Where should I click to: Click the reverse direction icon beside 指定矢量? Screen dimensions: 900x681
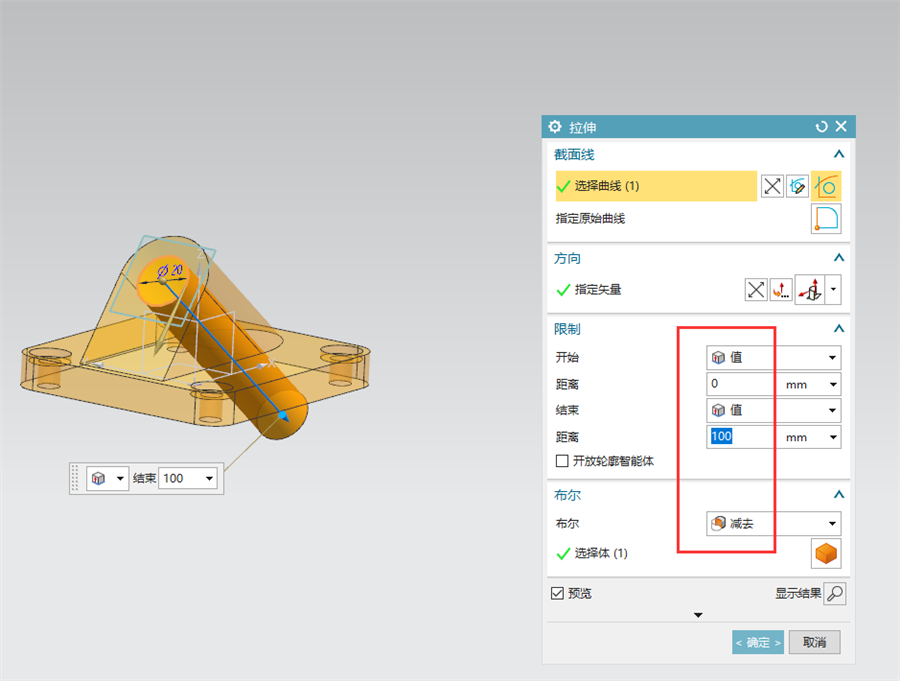click(756, 289)
